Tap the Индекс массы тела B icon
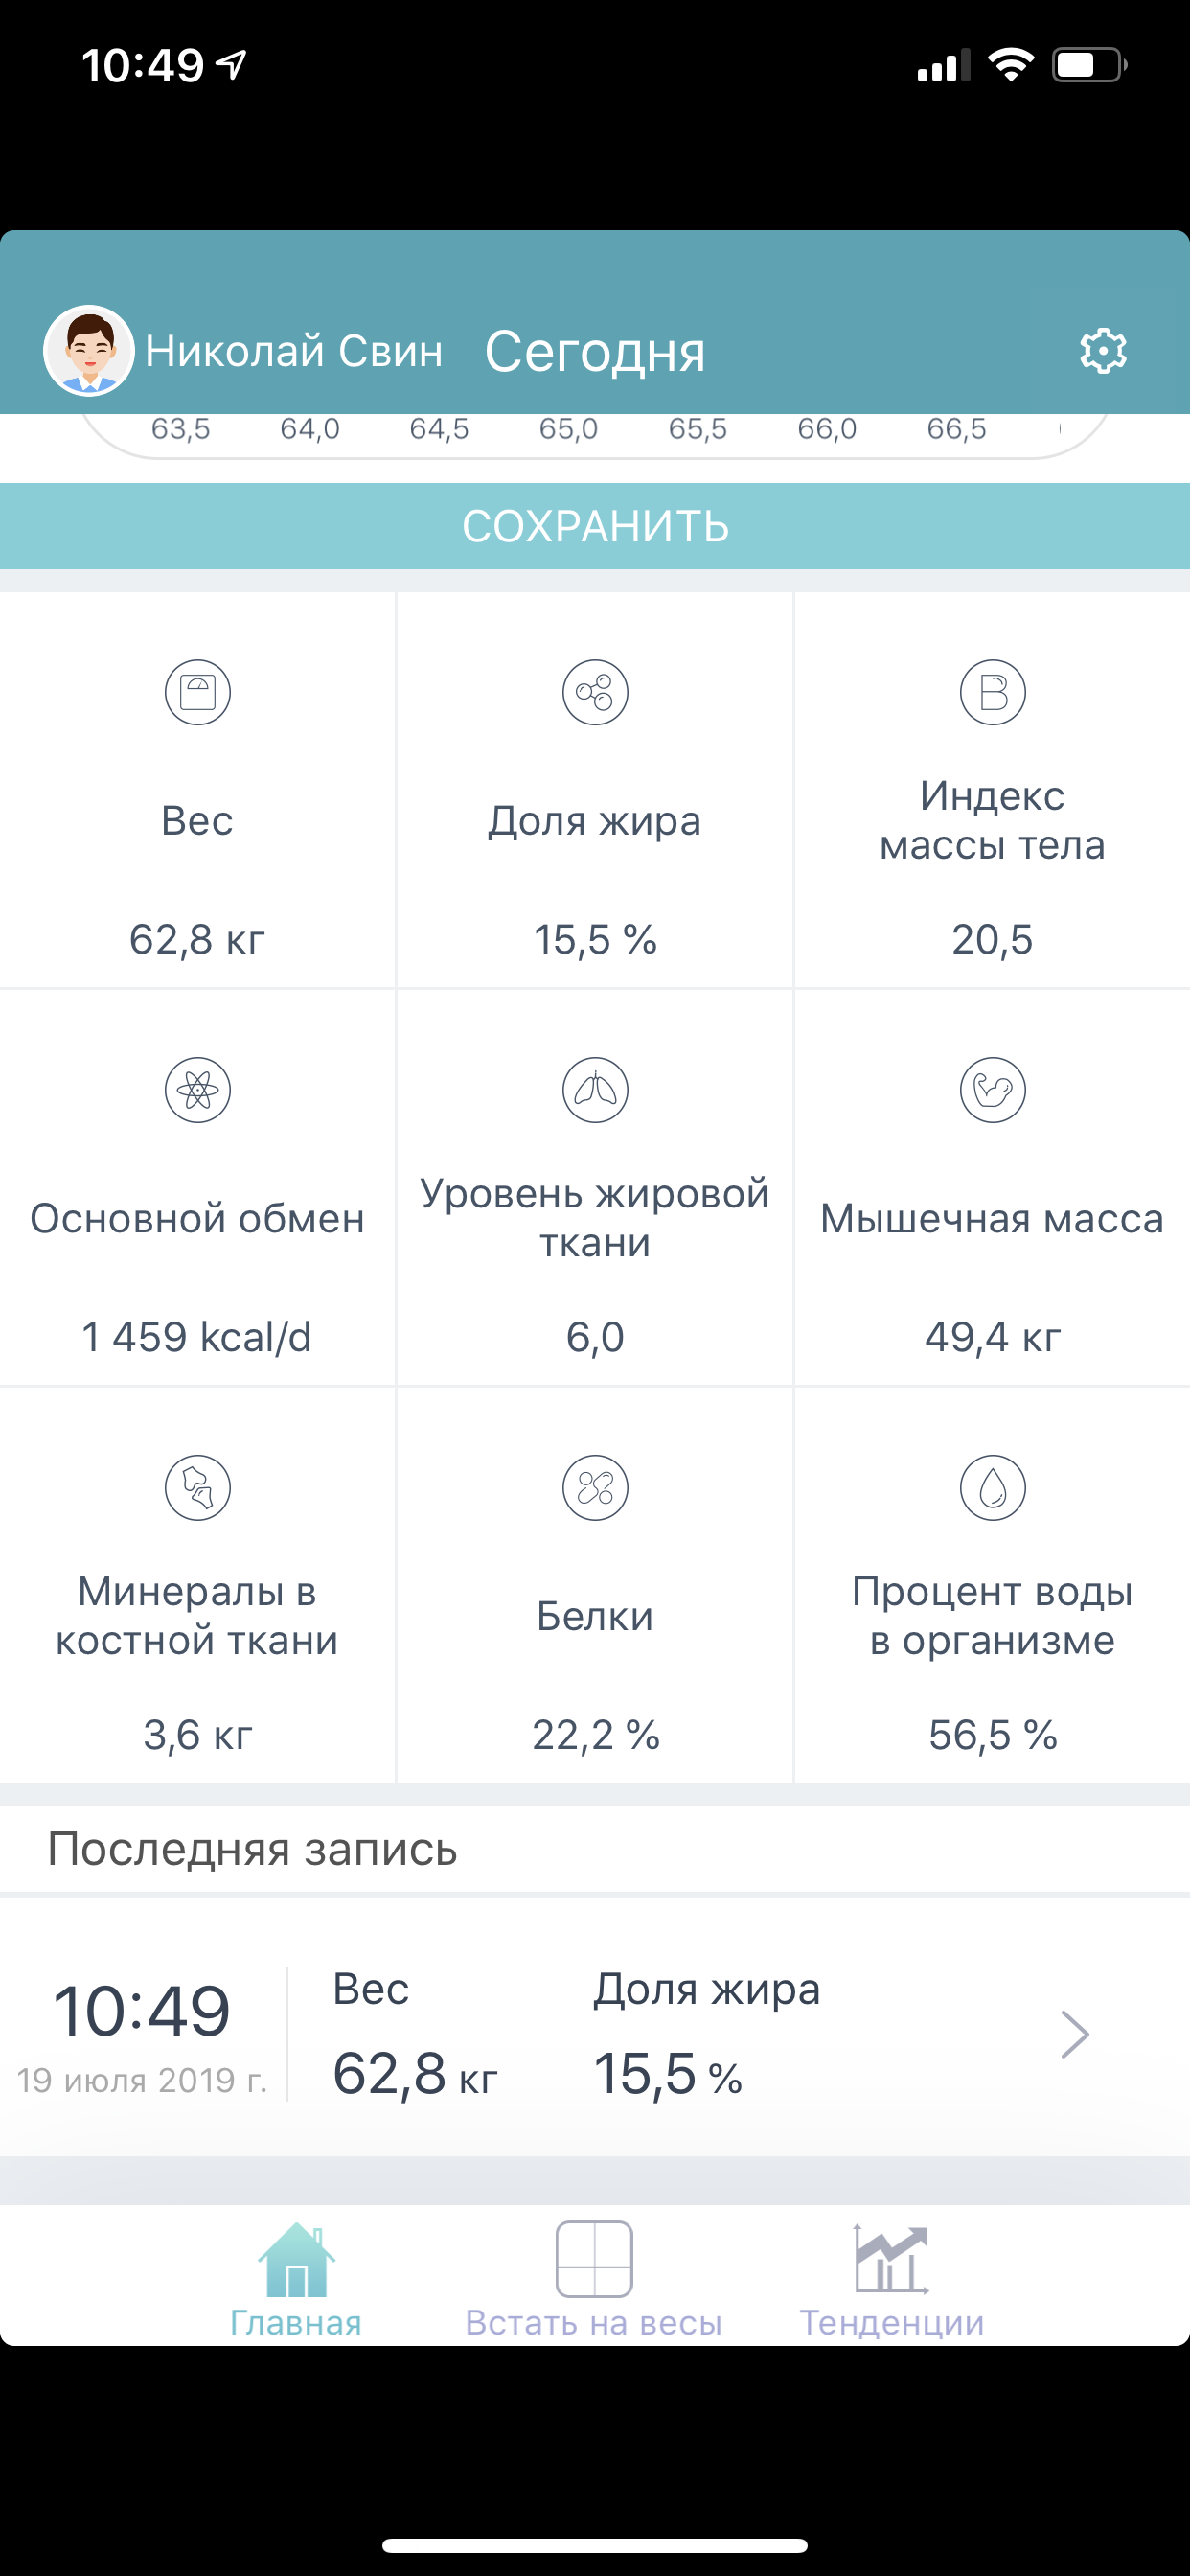1190x2576 pixels. pyautogui.click(x=992, y=692)
